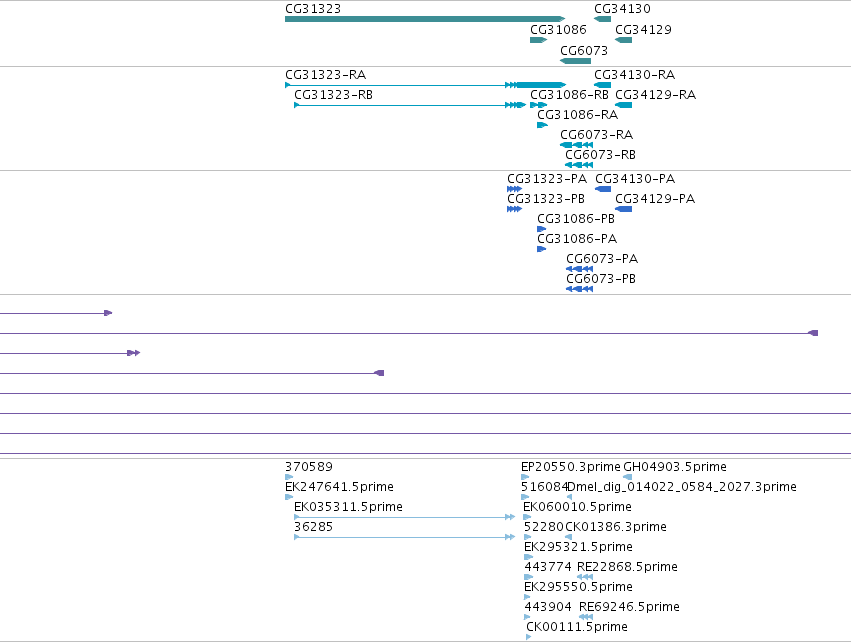The height and width of the screenshot is (642, 851).
Task: Select the CG6073-PB protein label
Action: pyautogui.click(x=601, y=279)
